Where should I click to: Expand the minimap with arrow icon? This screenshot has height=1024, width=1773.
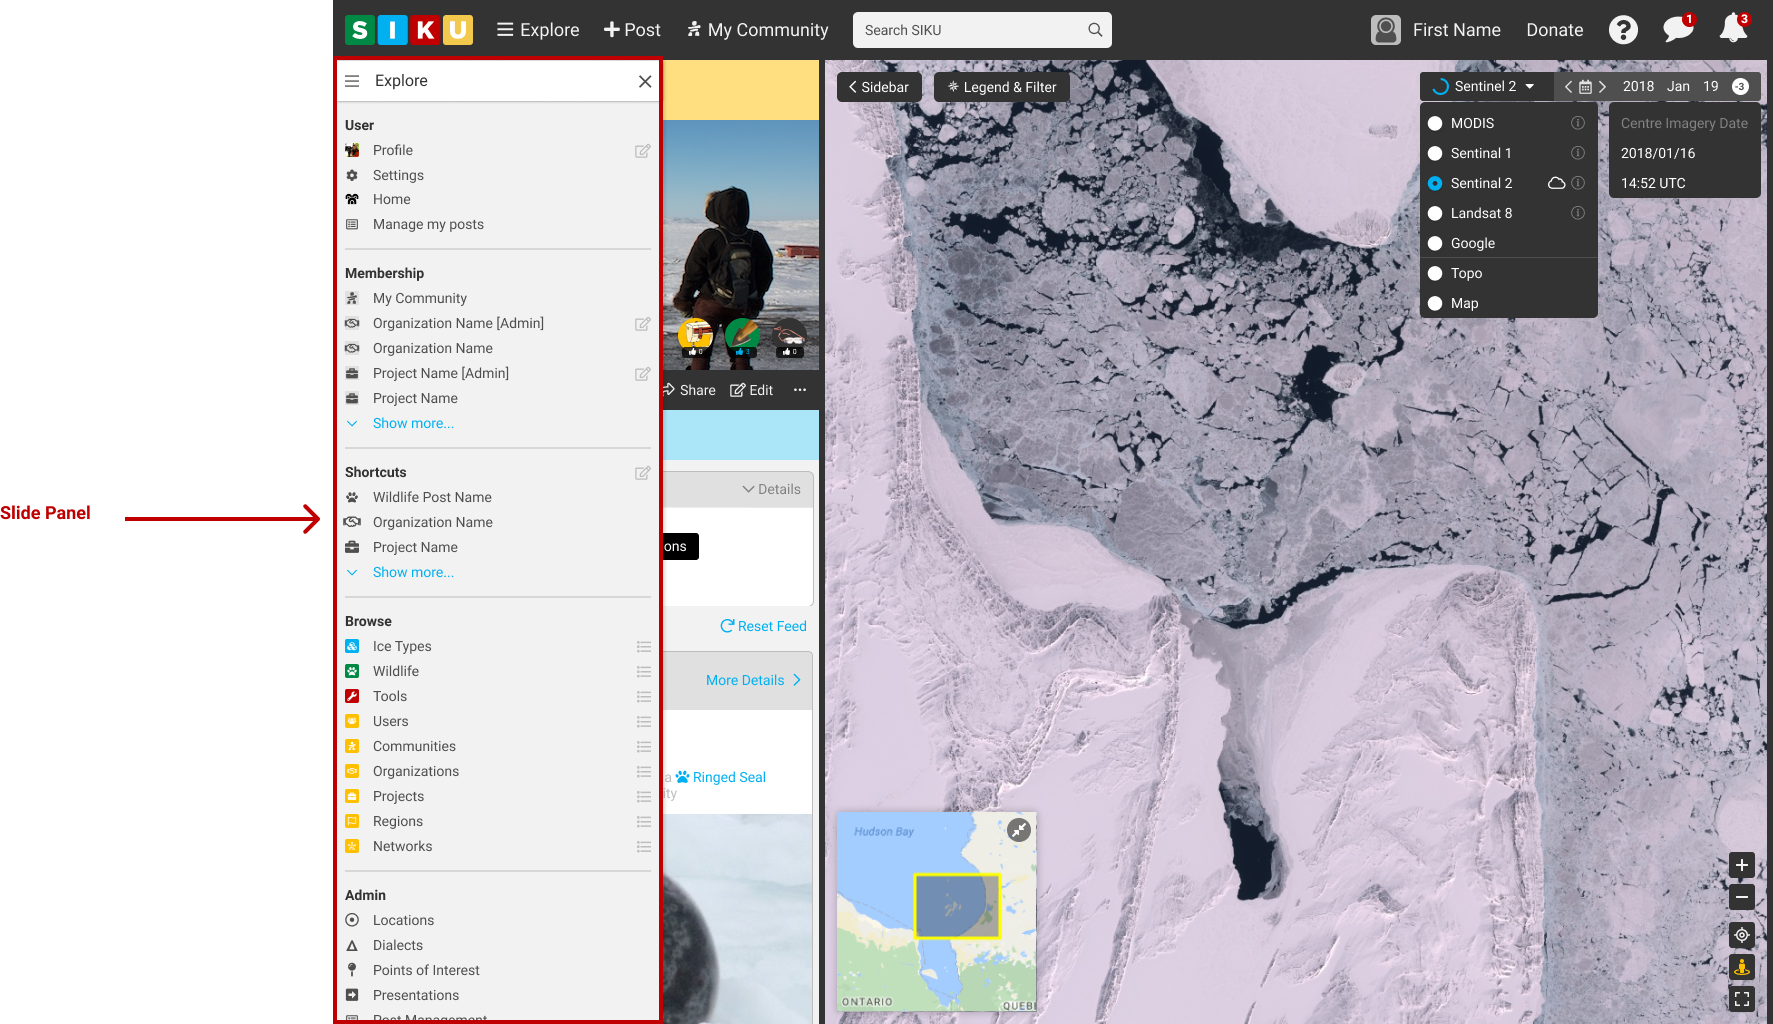click(1018, 830)
